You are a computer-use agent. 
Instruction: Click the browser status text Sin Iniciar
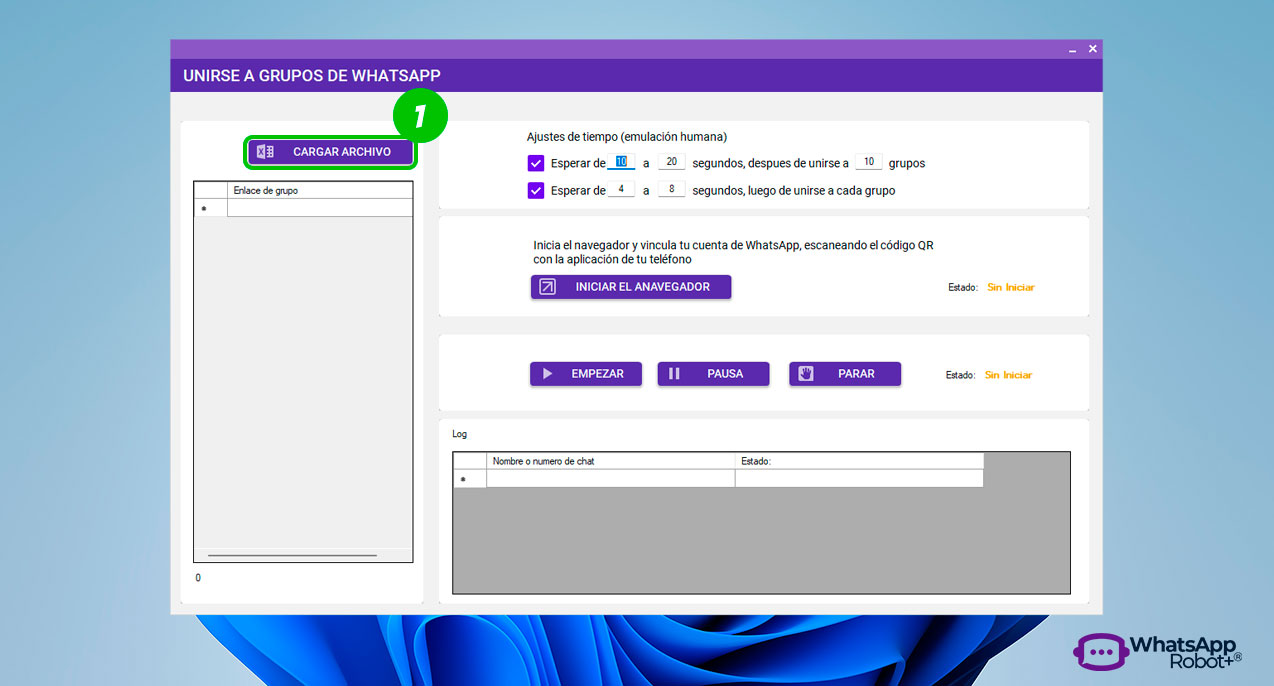coord(1011,287)
